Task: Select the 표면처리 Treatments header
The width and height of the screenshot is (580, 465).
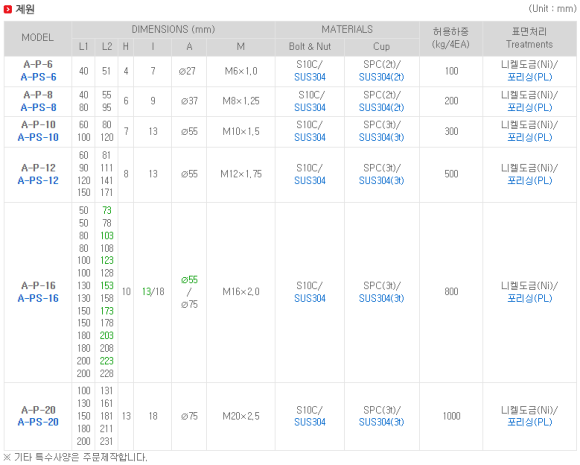Action: point(529,38)
